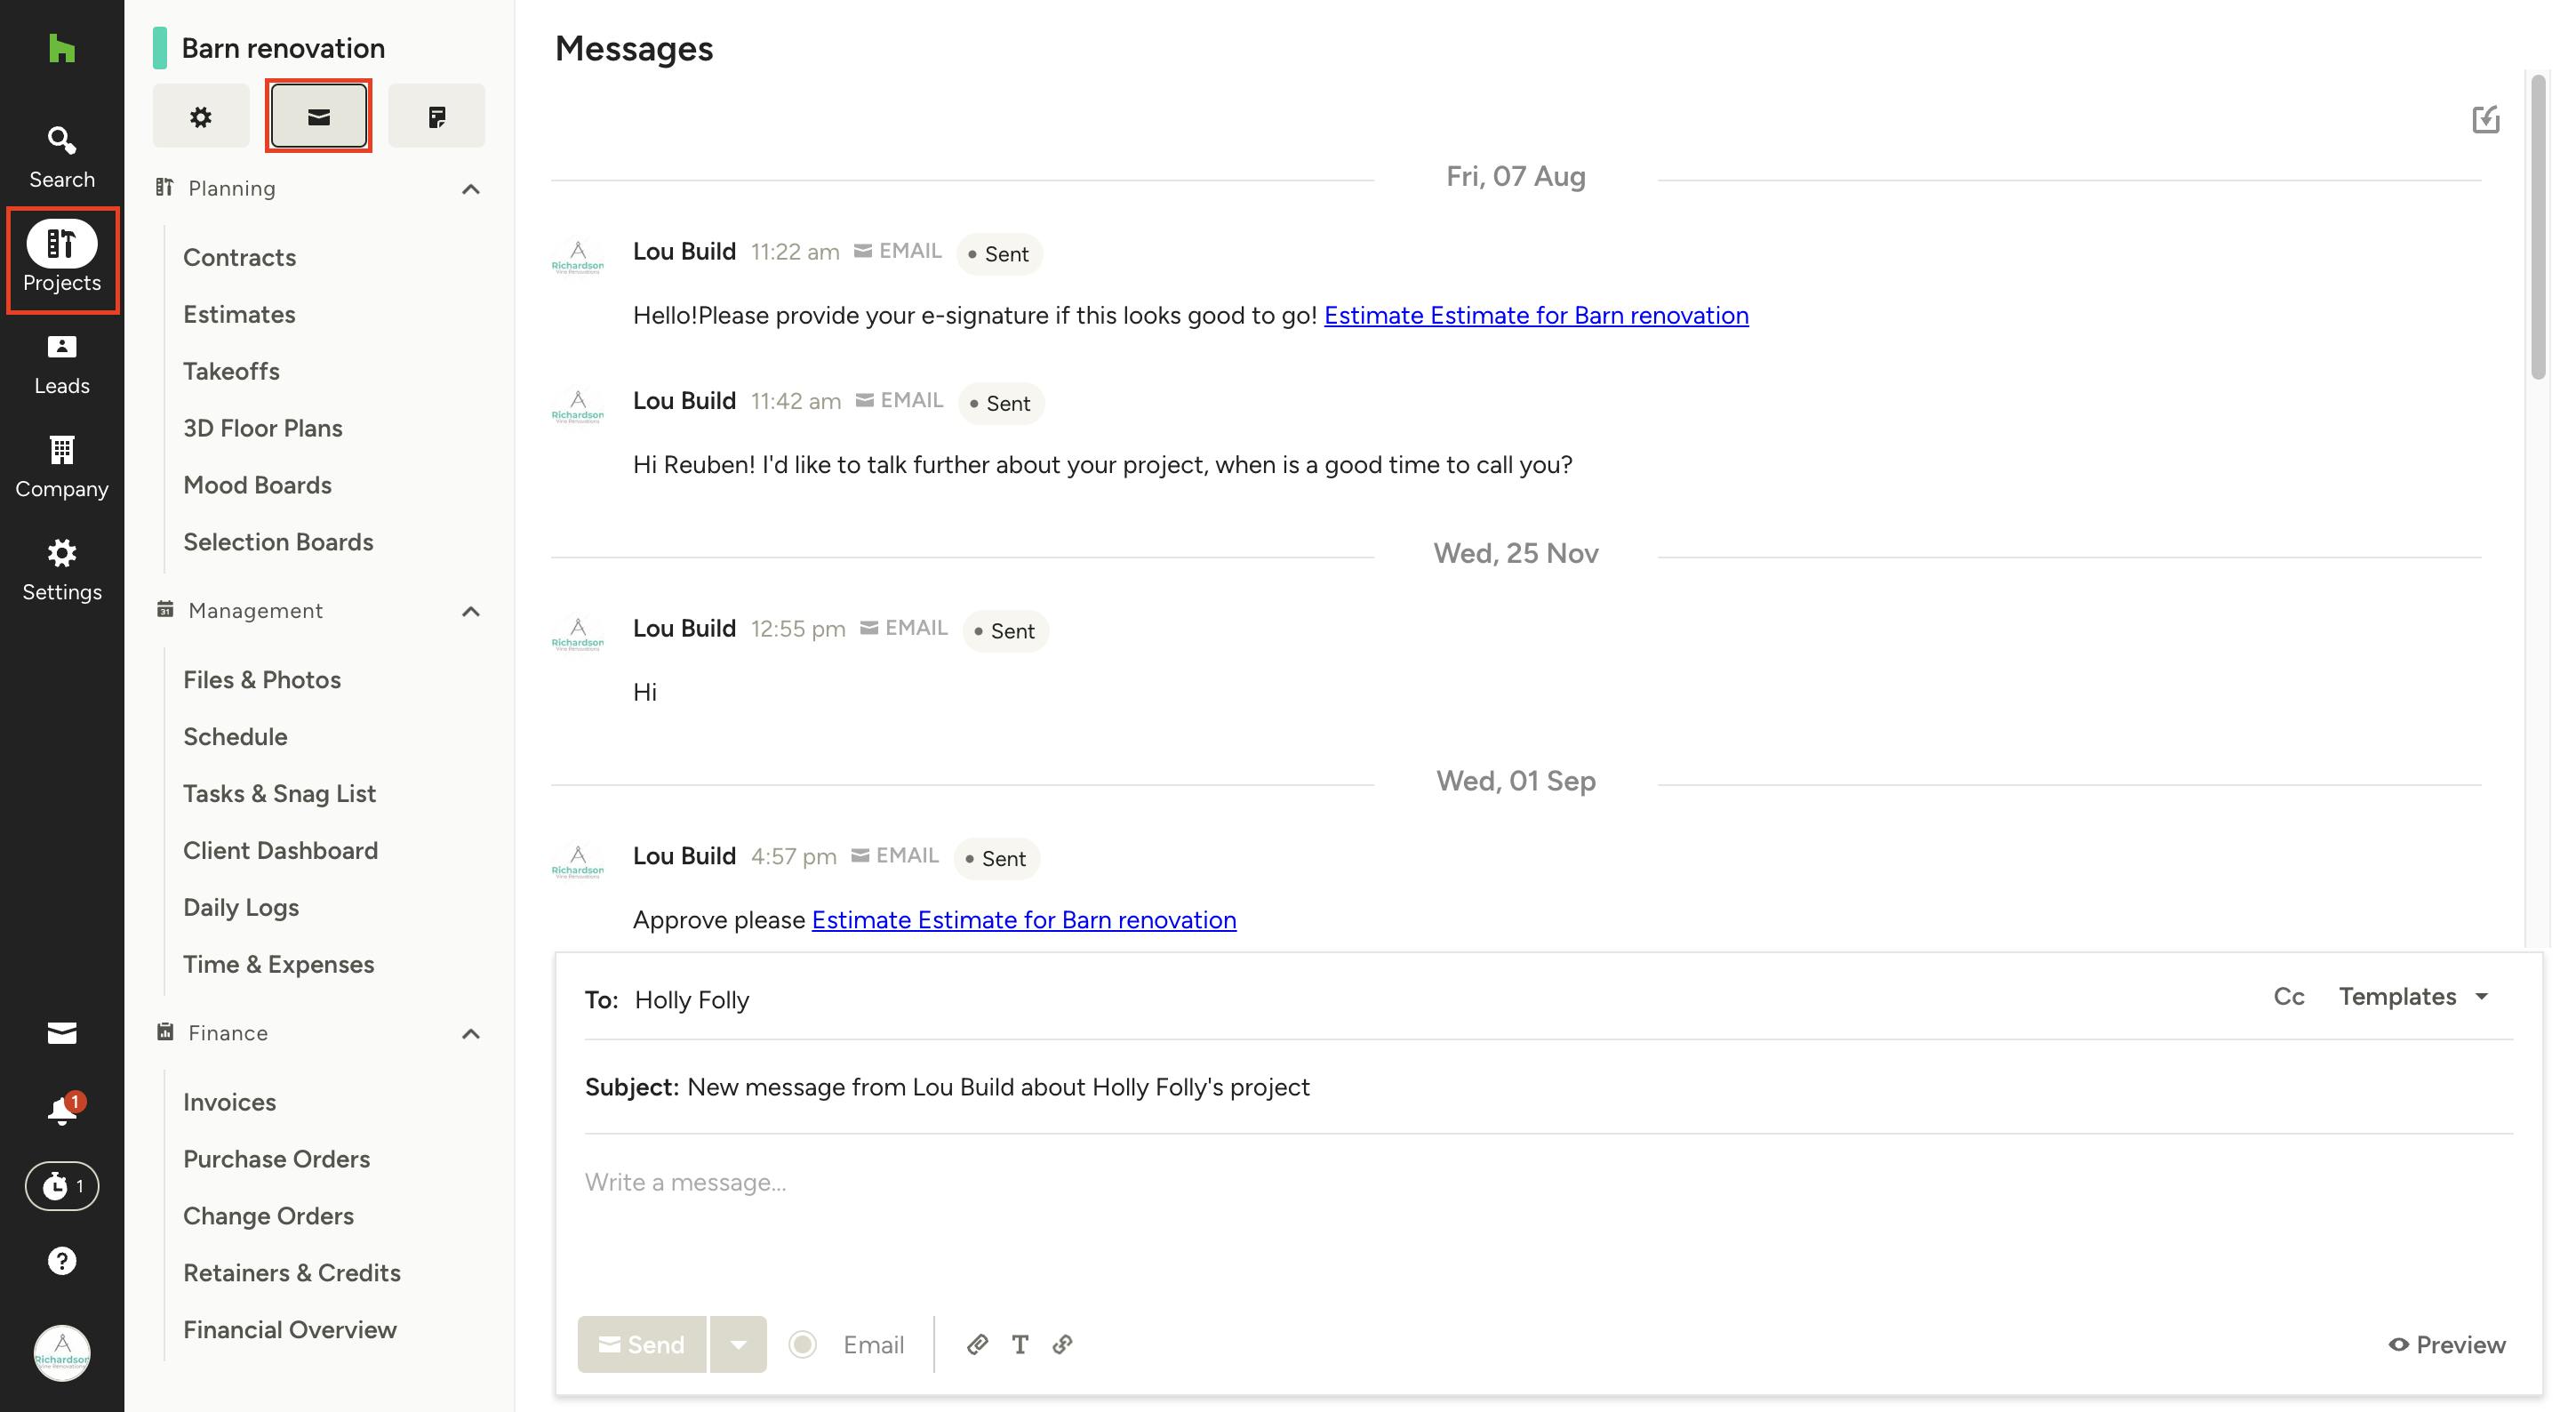Open Estimates
Viewport: 2576px width, 1412px height.
pos(239,314)
